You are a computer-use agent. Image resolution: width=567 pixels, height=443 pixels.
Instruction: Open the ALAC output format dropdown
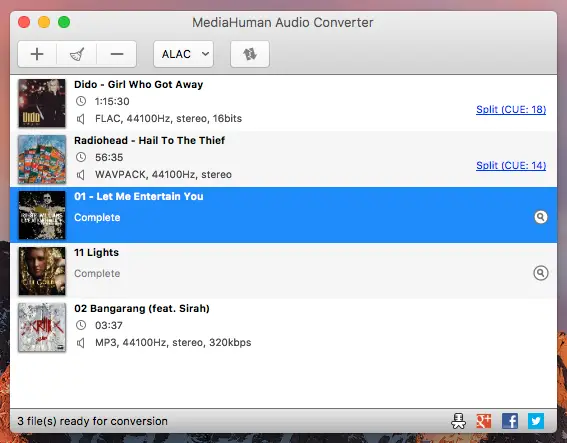[184, 54]
